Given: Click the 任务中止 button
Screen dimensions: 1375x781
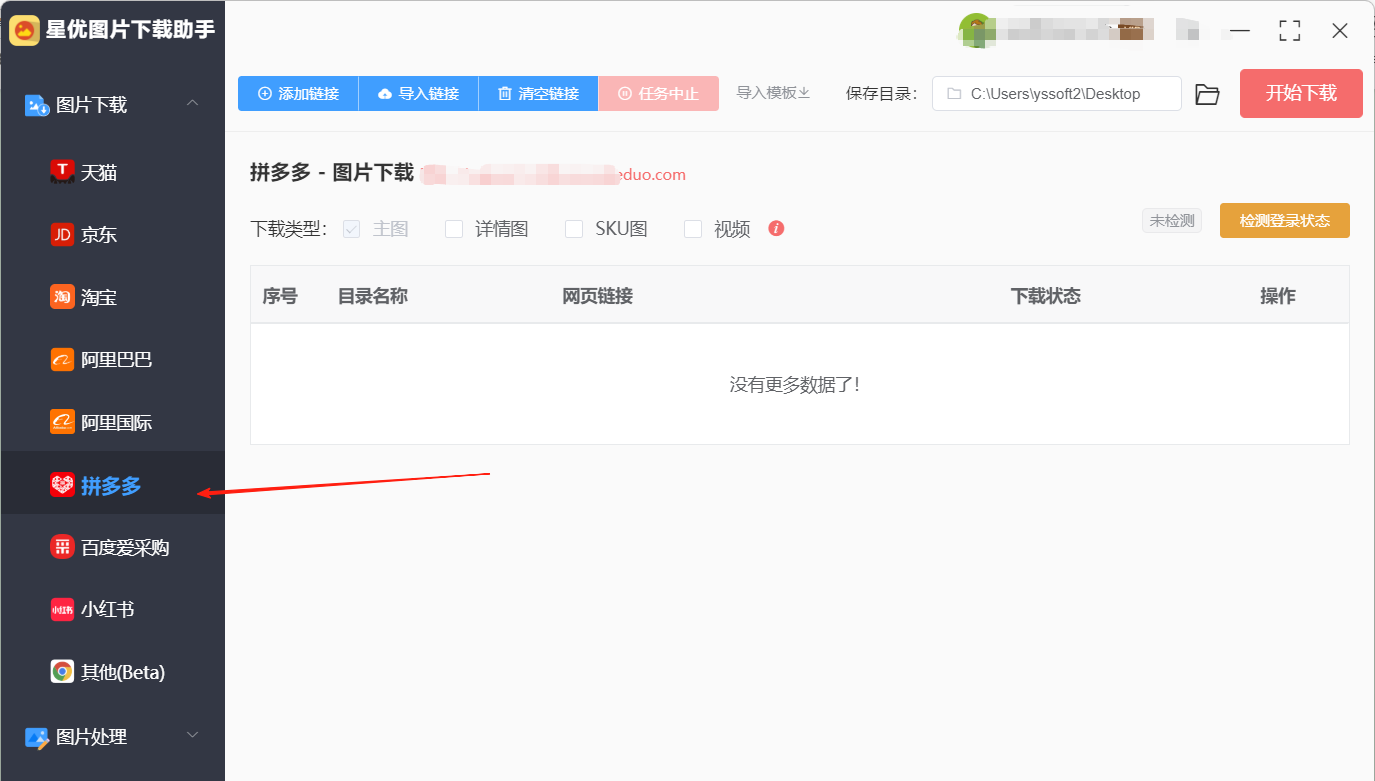Looking at the screenshot, I should (658, 93).
